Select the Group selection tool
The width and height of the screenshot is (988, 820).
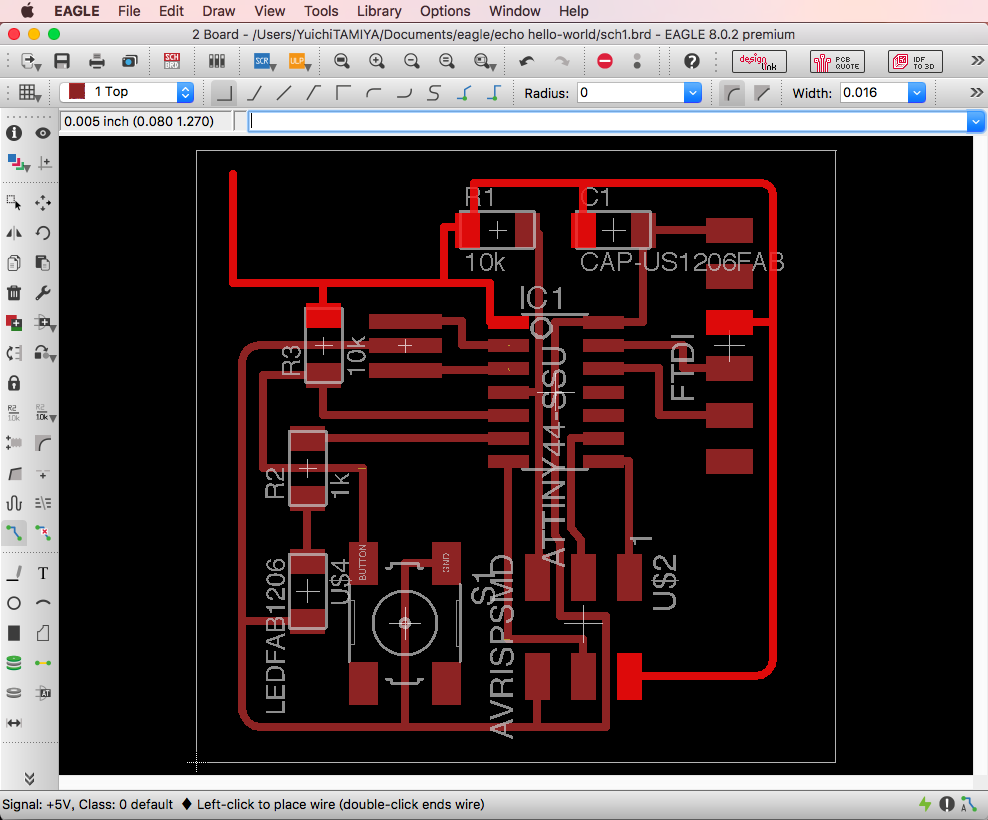pos(14,203)
